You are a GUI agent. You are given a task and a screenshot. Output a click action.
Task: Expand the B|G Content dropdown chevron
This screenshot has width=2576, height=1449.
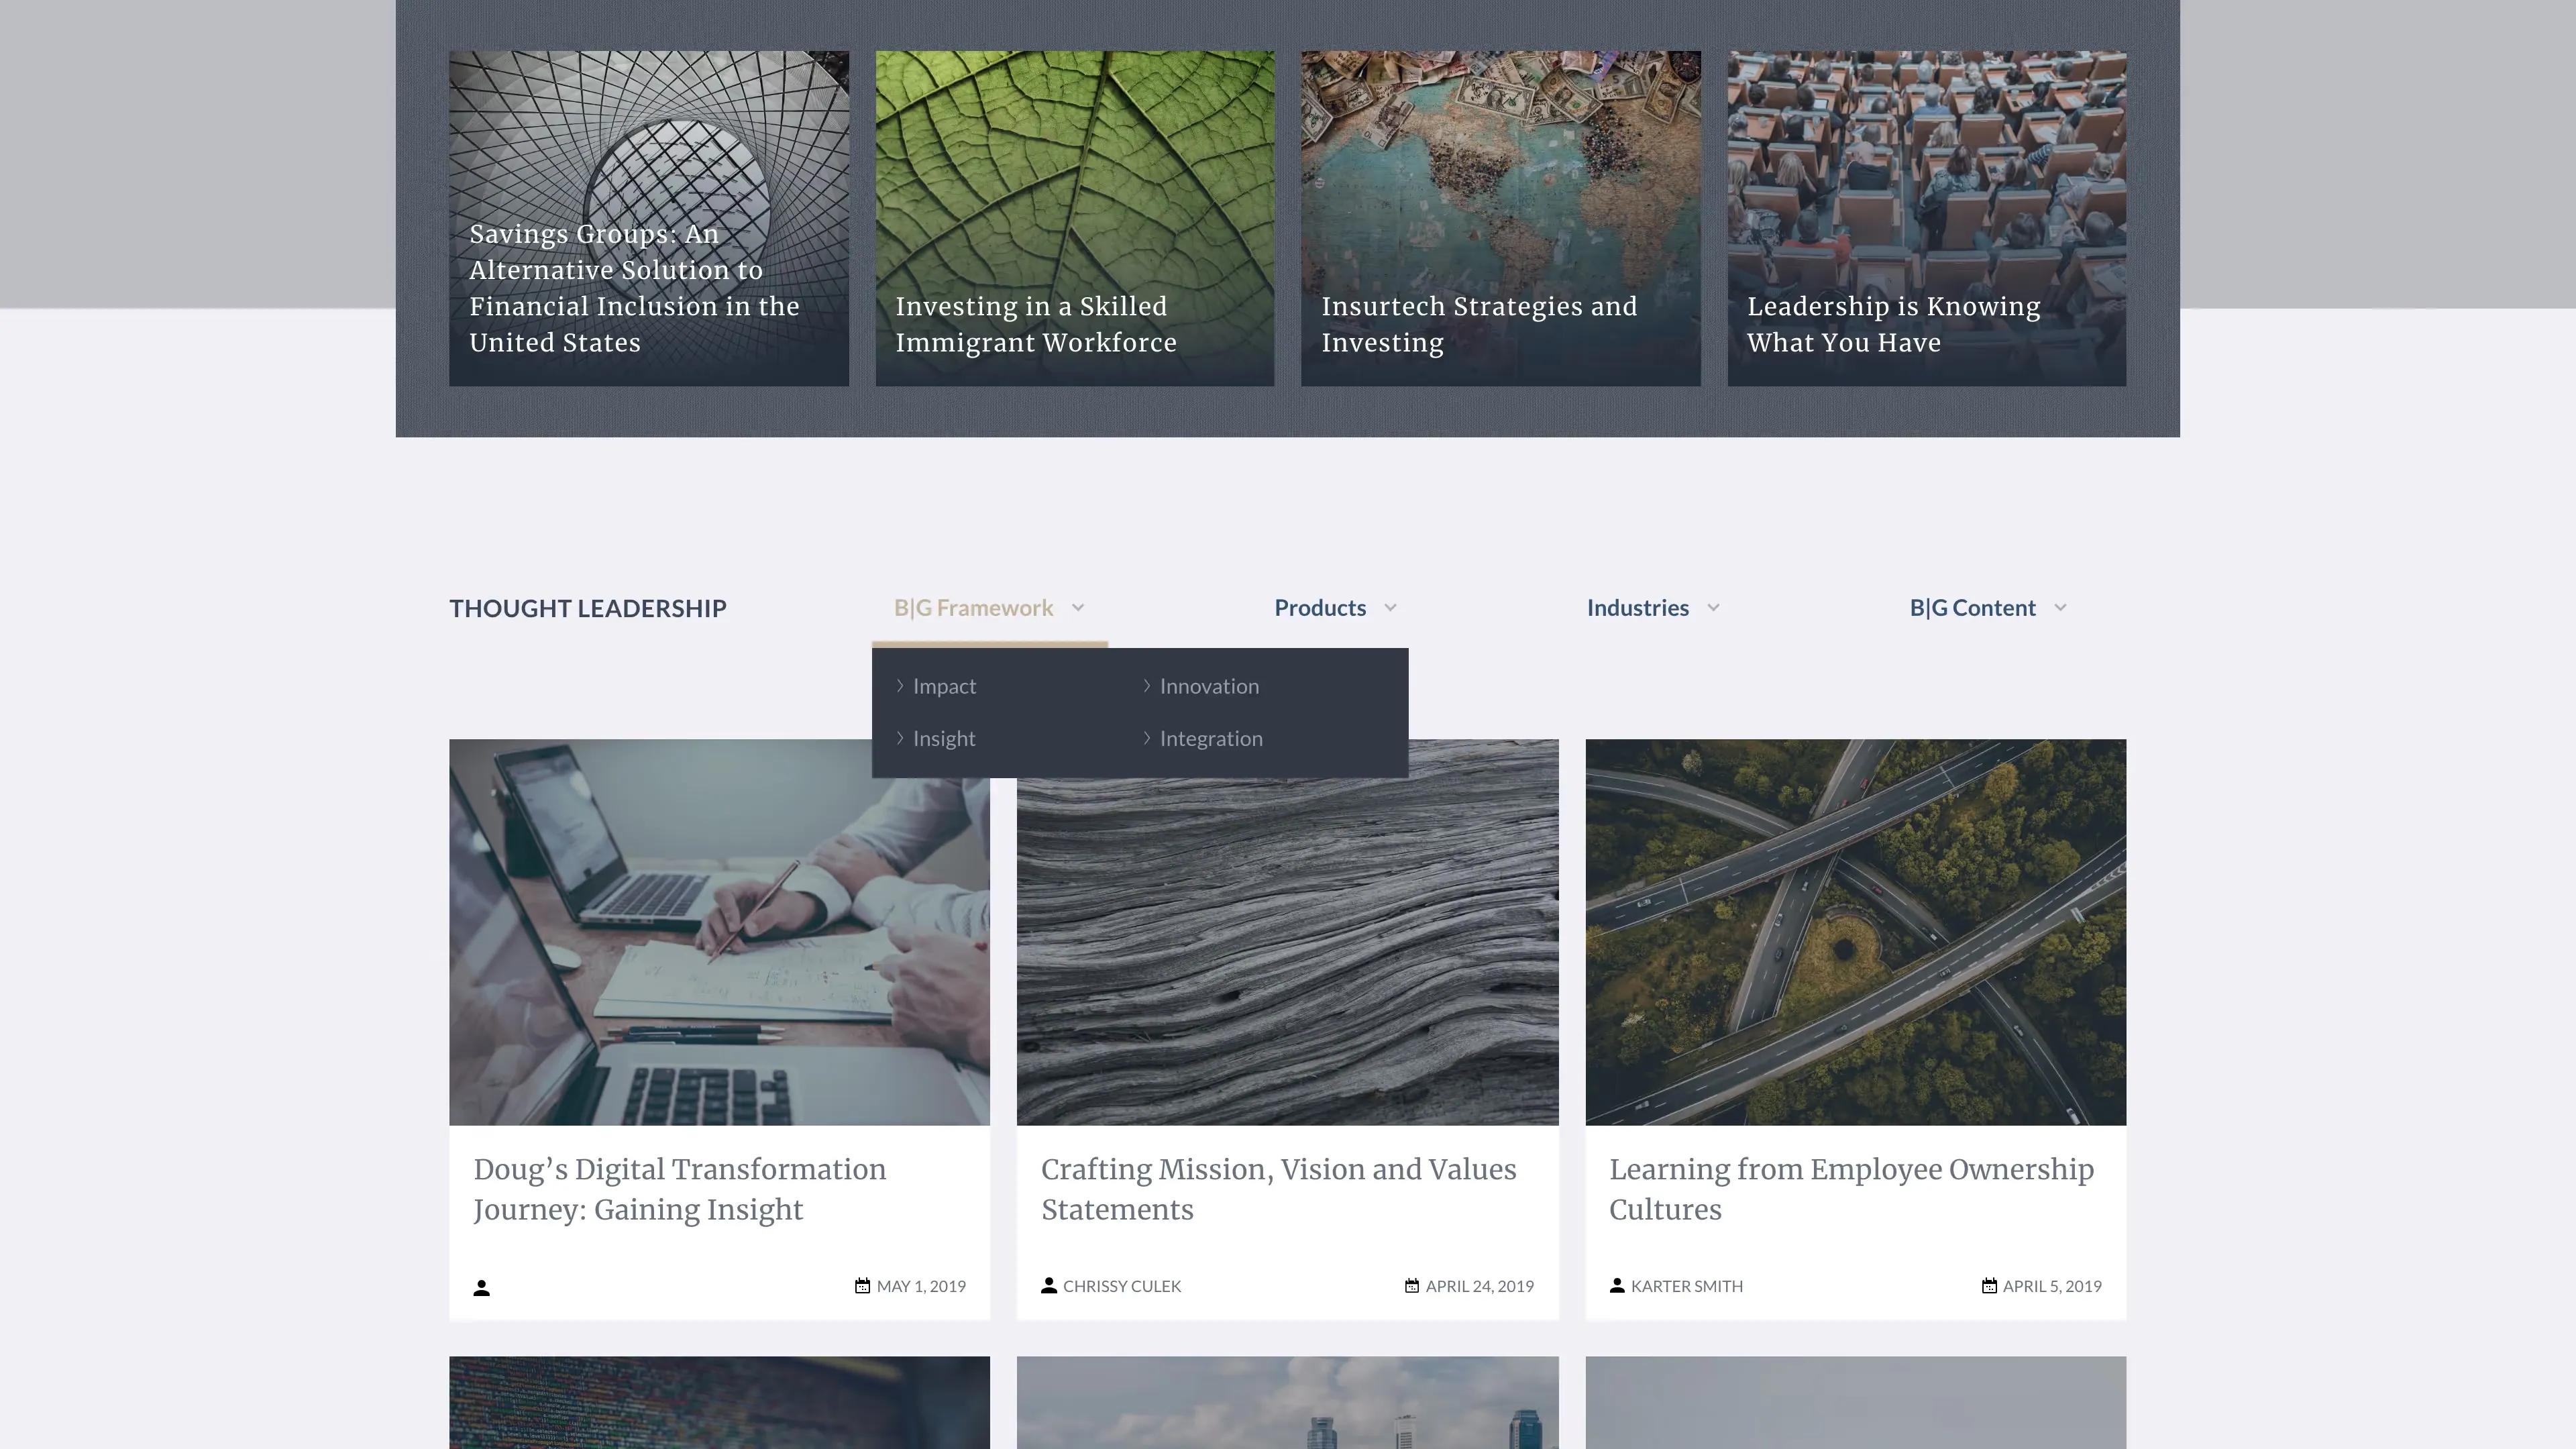coord(2060,608)
